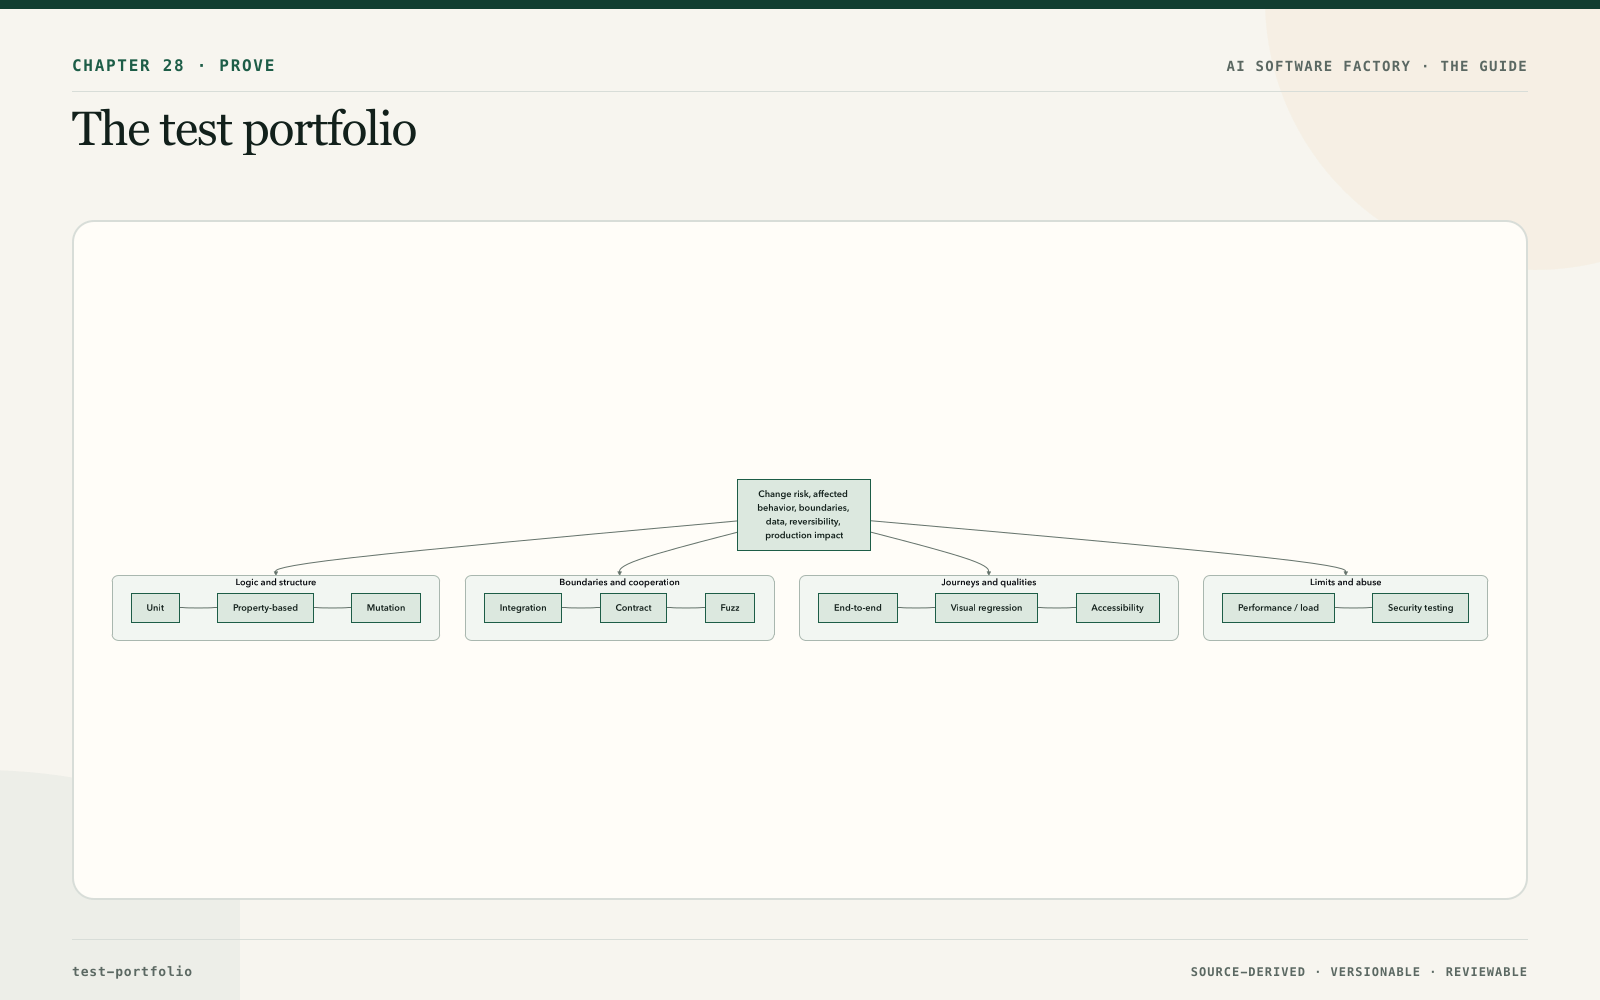Select the Integration node
This screenshot has width=1600, height=1000.
tap(523, 608)
